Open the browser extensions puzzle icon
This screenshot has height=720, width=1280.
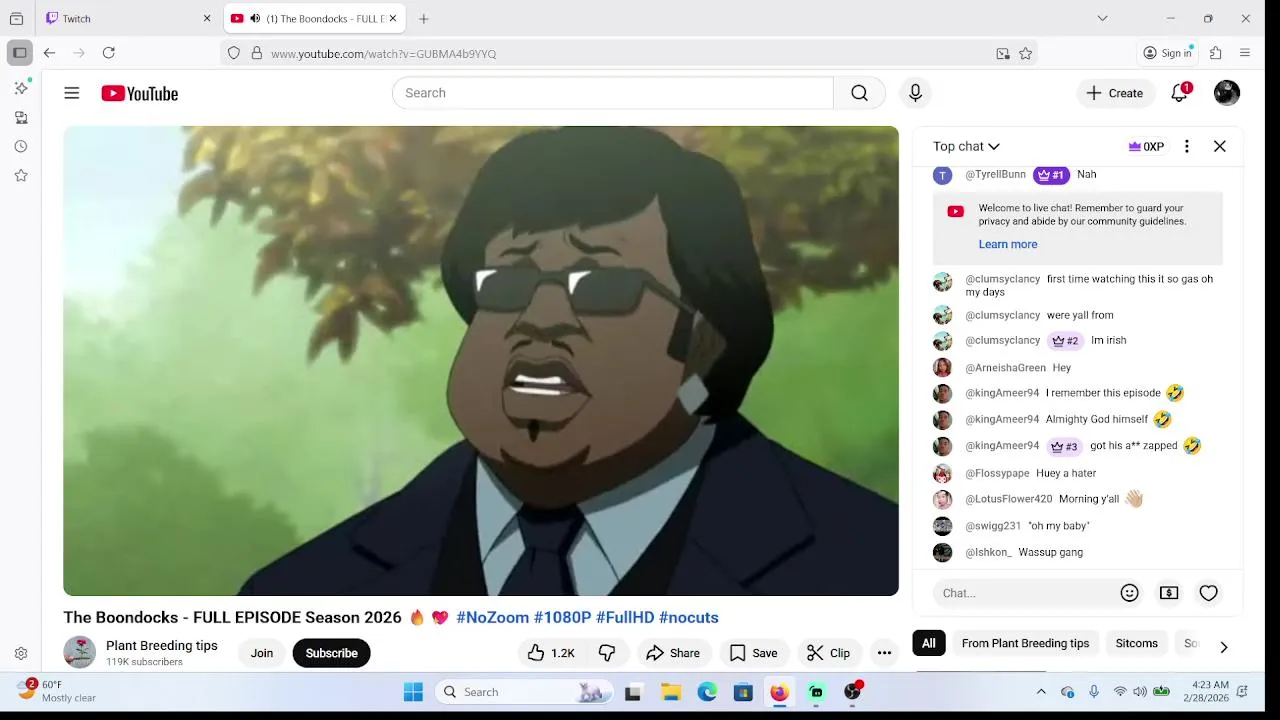click(x=1216, y=53)
